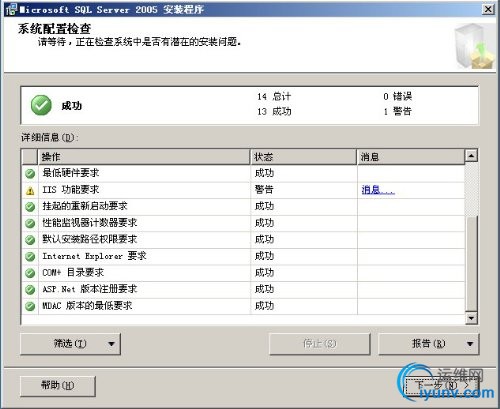Select the COM+ 目录要求 row text
This screenshot has width=500, height=409.
click(73, 272)
